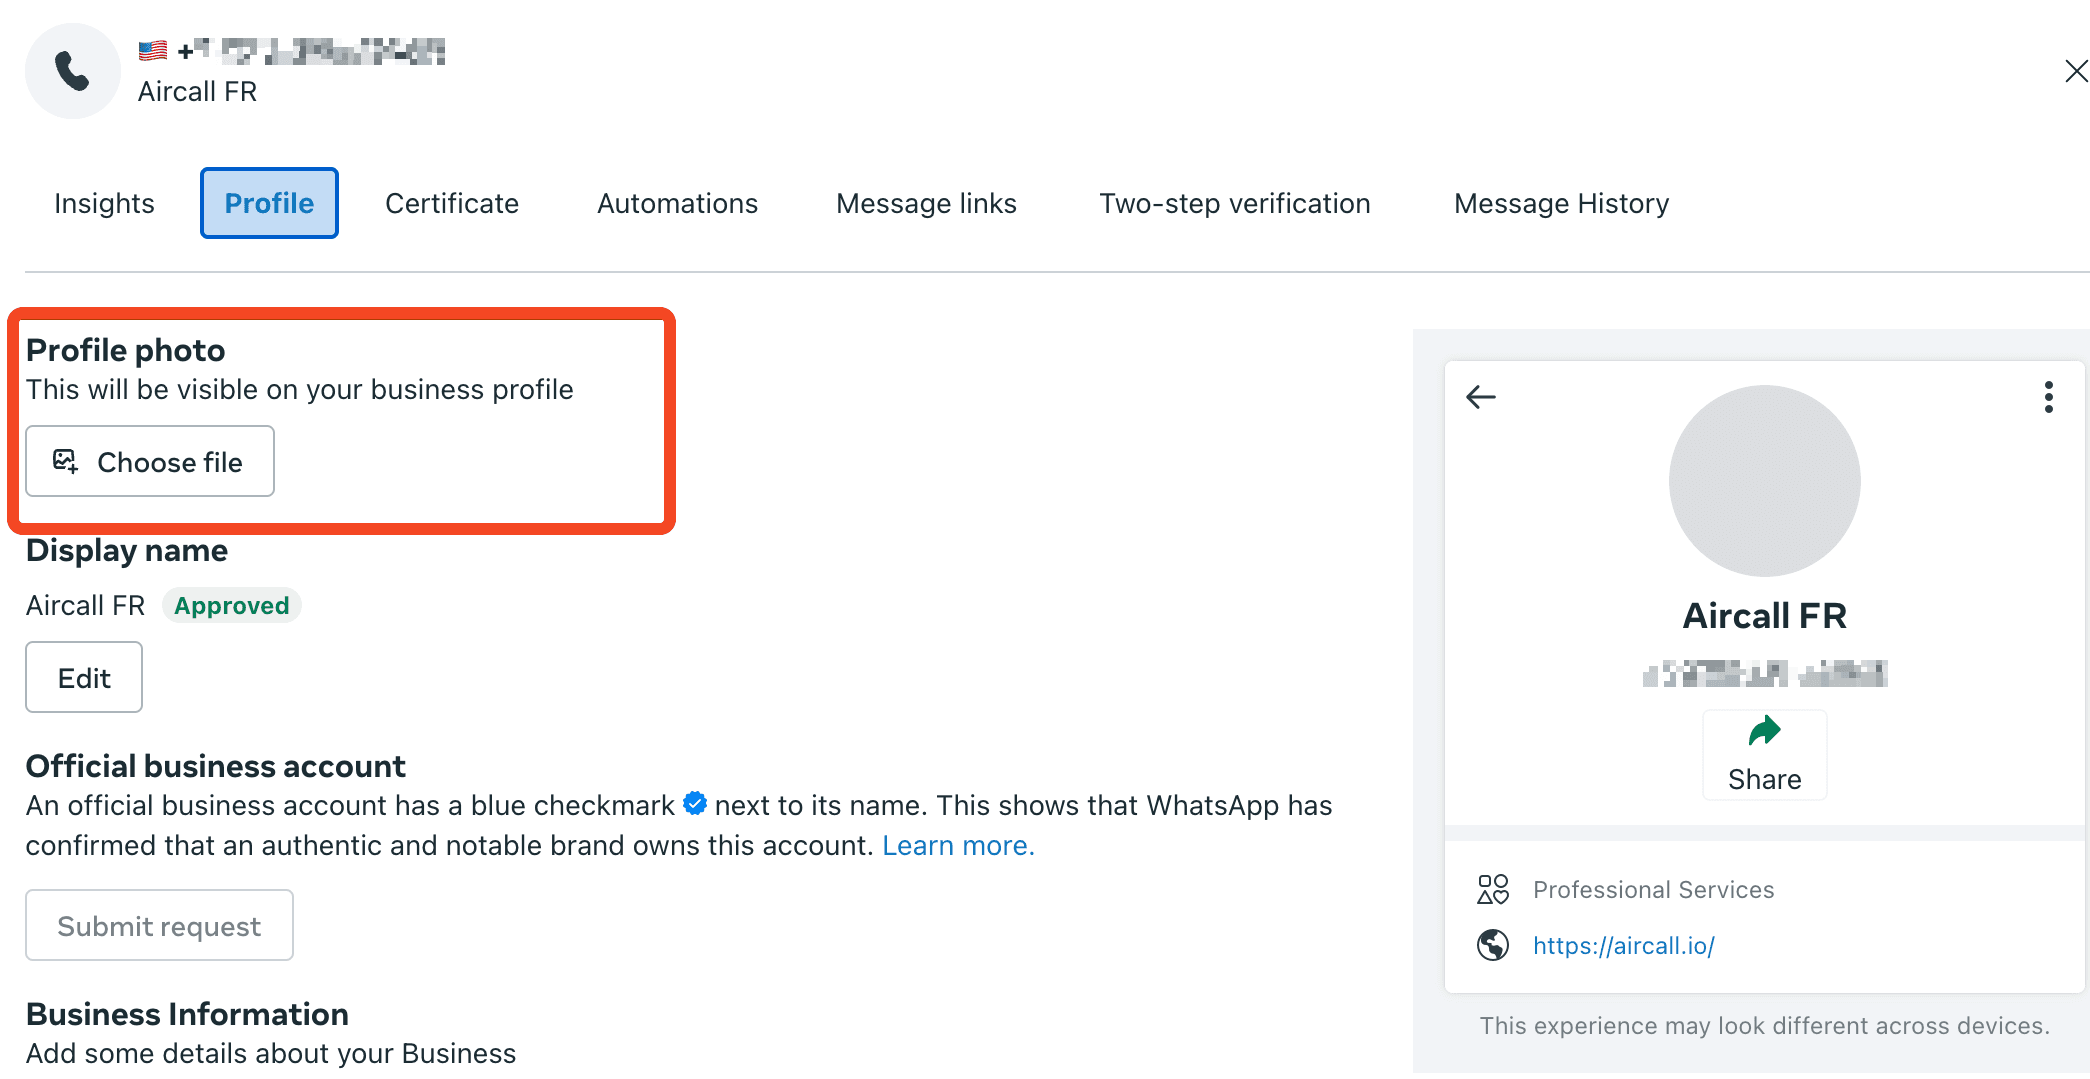Select the Two-step verification tab
This screenshot has width=2090, height=1079.
1235,203
